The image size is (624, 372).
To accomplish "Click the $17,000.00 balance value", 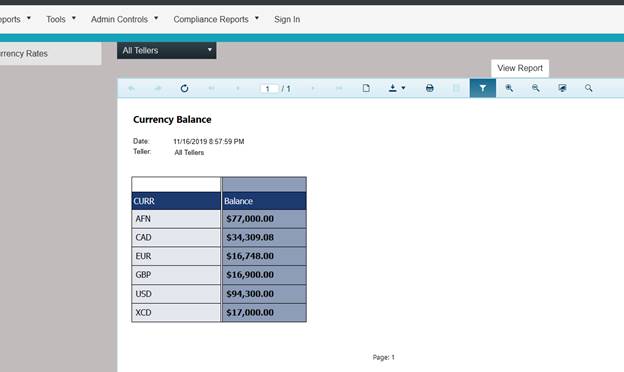I will (x=250, y=313).
